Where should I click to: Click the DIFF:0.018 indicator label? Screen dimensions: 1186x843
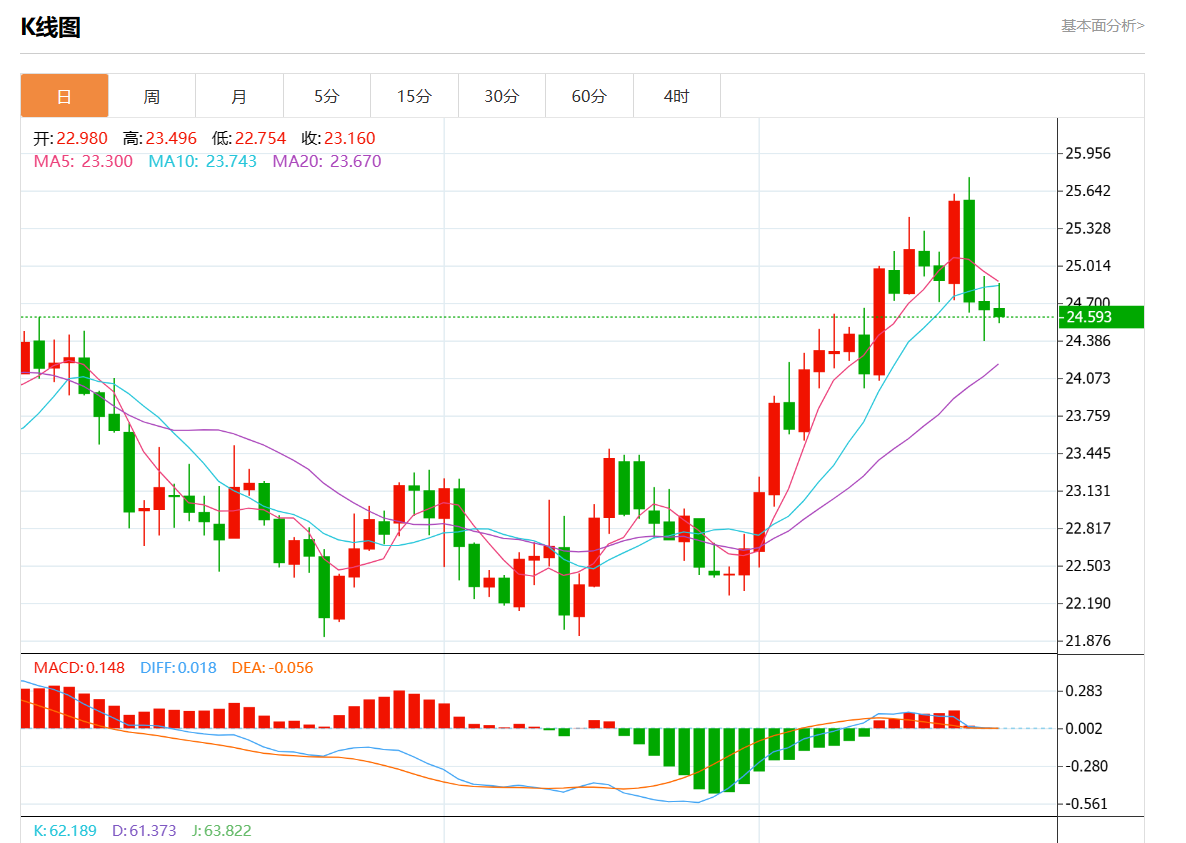tap(179, 668)
